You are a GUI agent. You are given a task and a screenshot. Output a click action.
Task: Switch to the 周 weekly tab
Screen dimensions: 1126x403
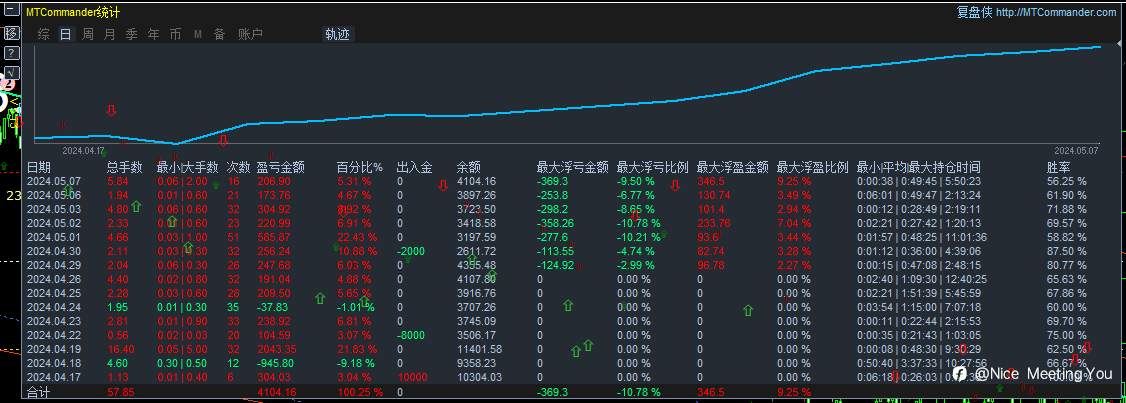click(x=88, y=34)
